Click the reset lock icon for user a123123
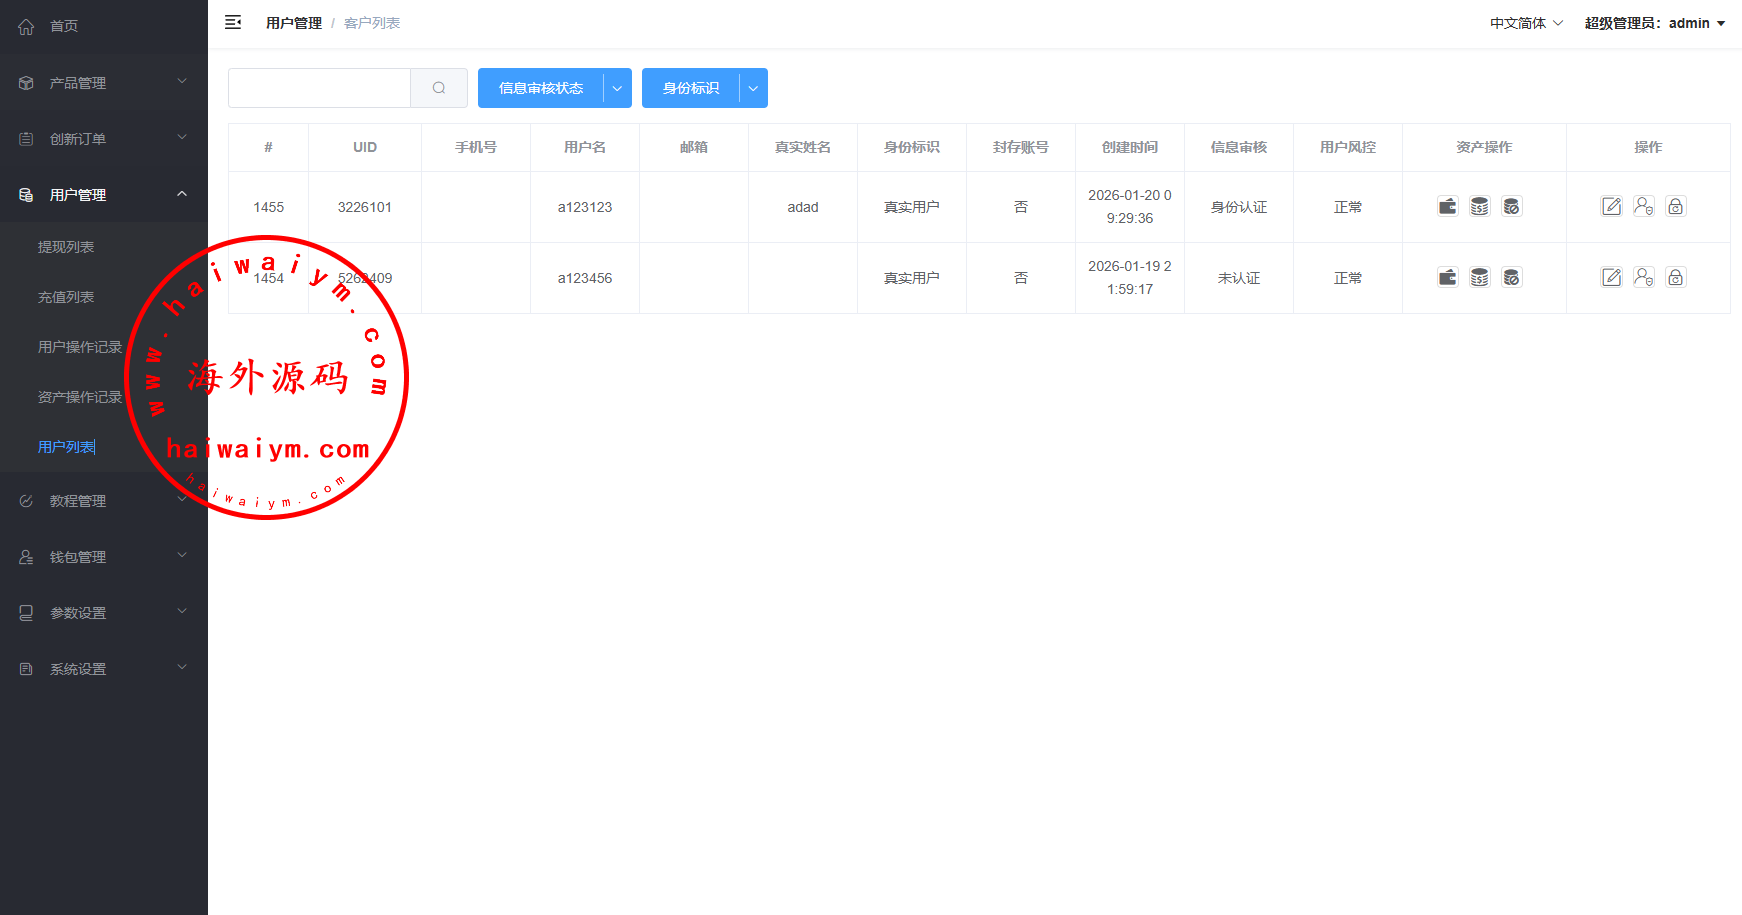The image size is (1742, 915). (x=1675, y=207)
